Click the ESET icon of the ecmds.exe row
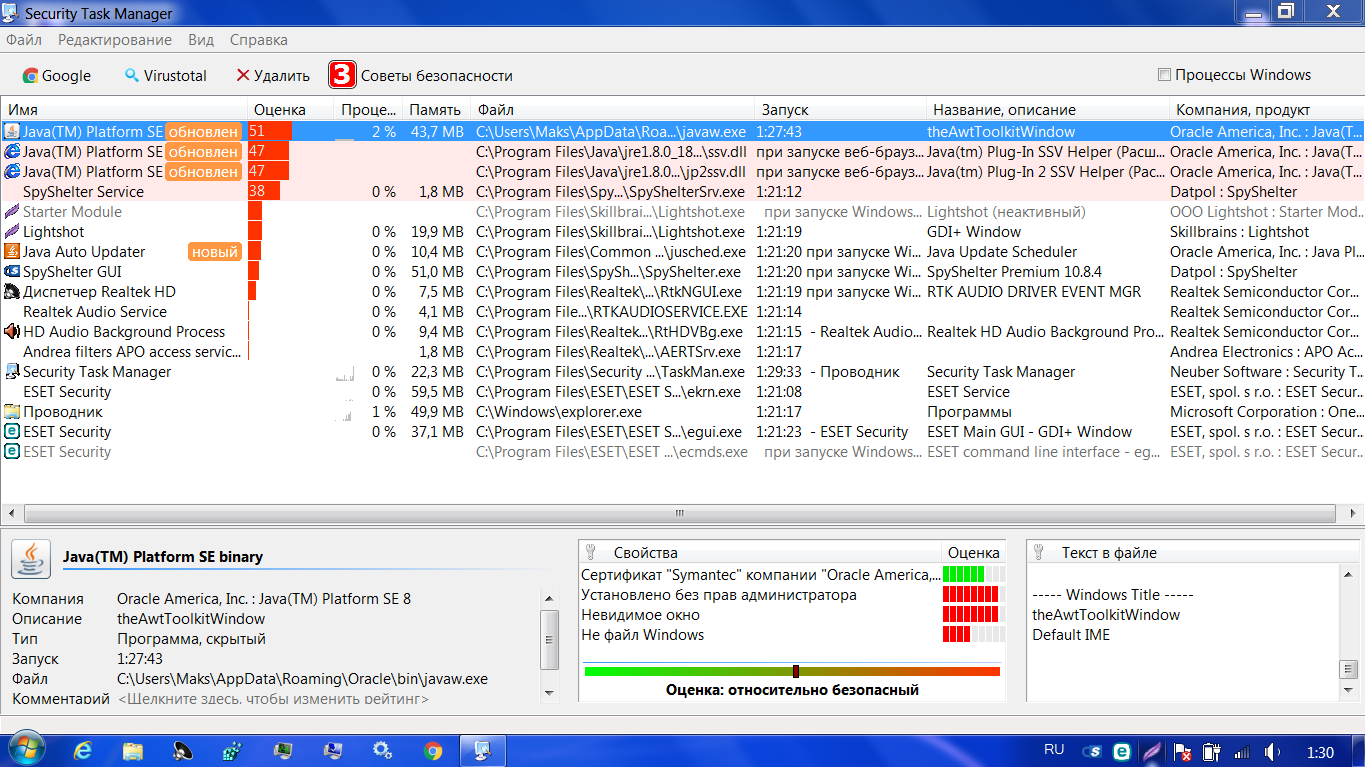 pyautogui.click(x=12, y=451)
